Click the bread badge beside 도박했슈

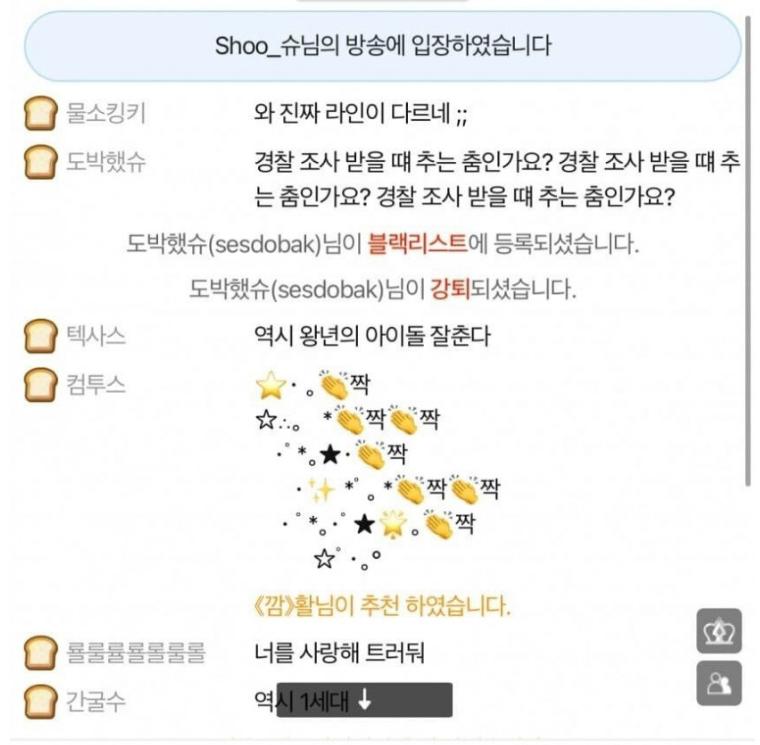[x=40, y=161]
